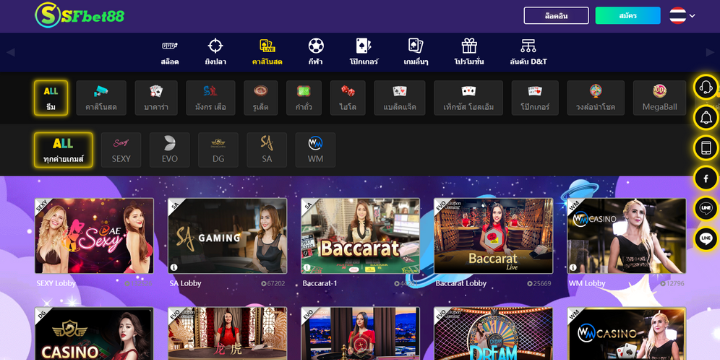This screenshot has width=720, height=360.
Task: Open the fish shooting (ยิงปลา) crosshair menu
Action: tap(215, 52)
